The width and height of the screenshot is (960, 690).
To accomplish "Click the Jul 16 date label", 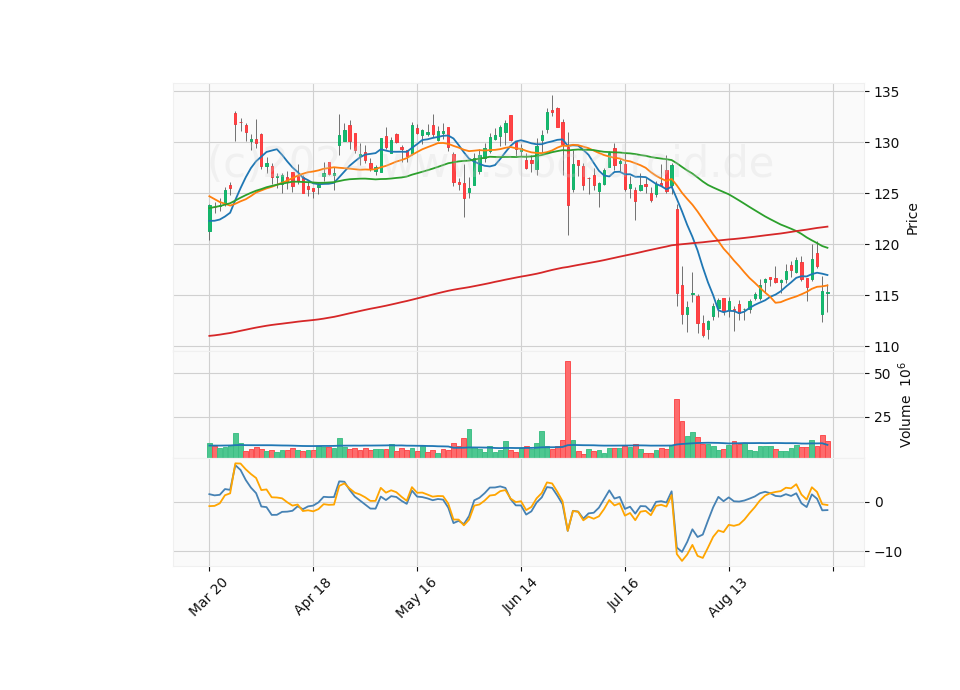I will (x=623, y=594).
